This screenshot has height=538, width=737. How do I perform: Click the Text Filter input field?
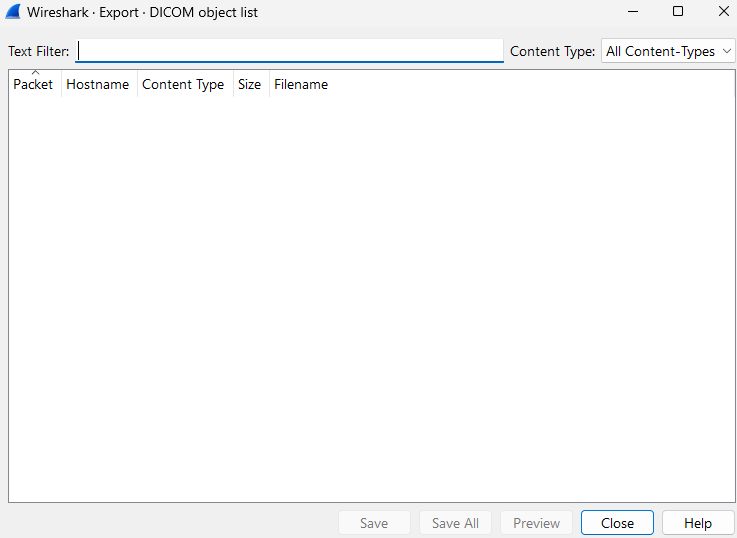tap(289, 51)
